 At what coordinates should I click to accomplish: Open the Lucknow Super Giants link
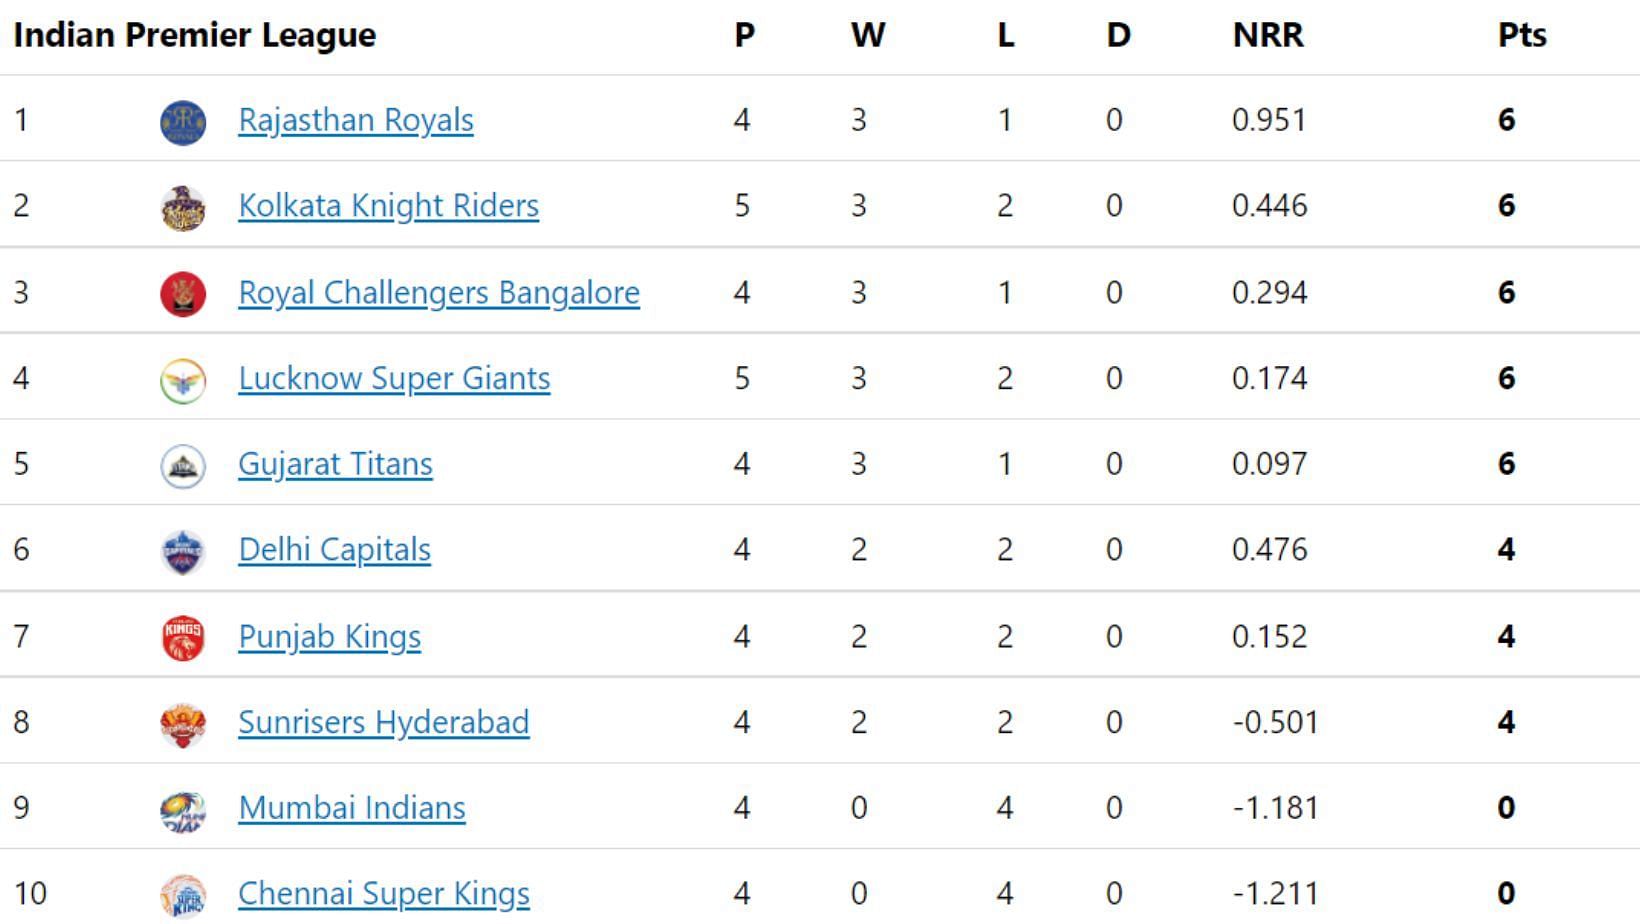[394, 378]
